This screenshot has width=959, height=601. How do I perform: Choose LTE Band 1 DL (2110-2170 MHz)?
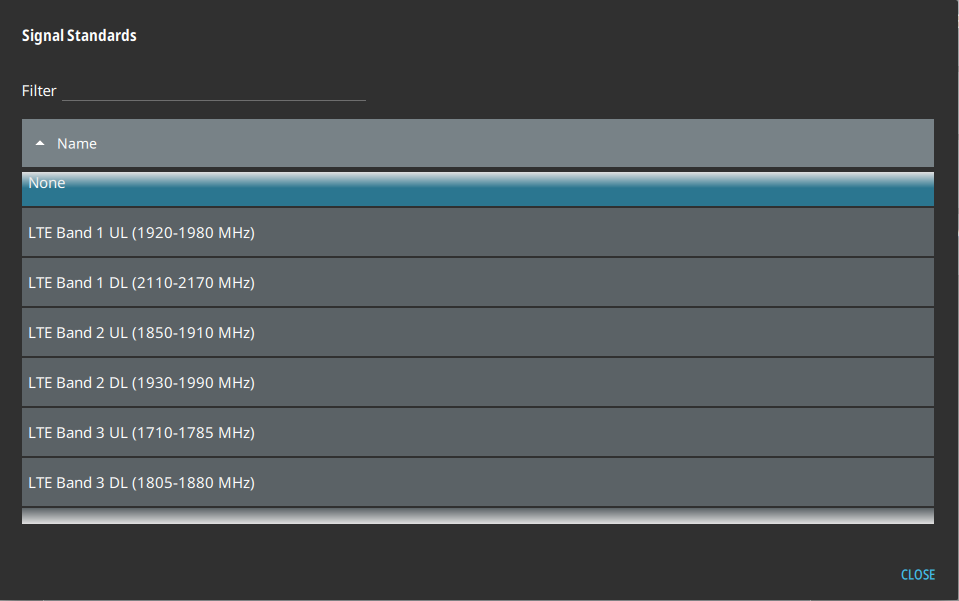coord(477,283)
